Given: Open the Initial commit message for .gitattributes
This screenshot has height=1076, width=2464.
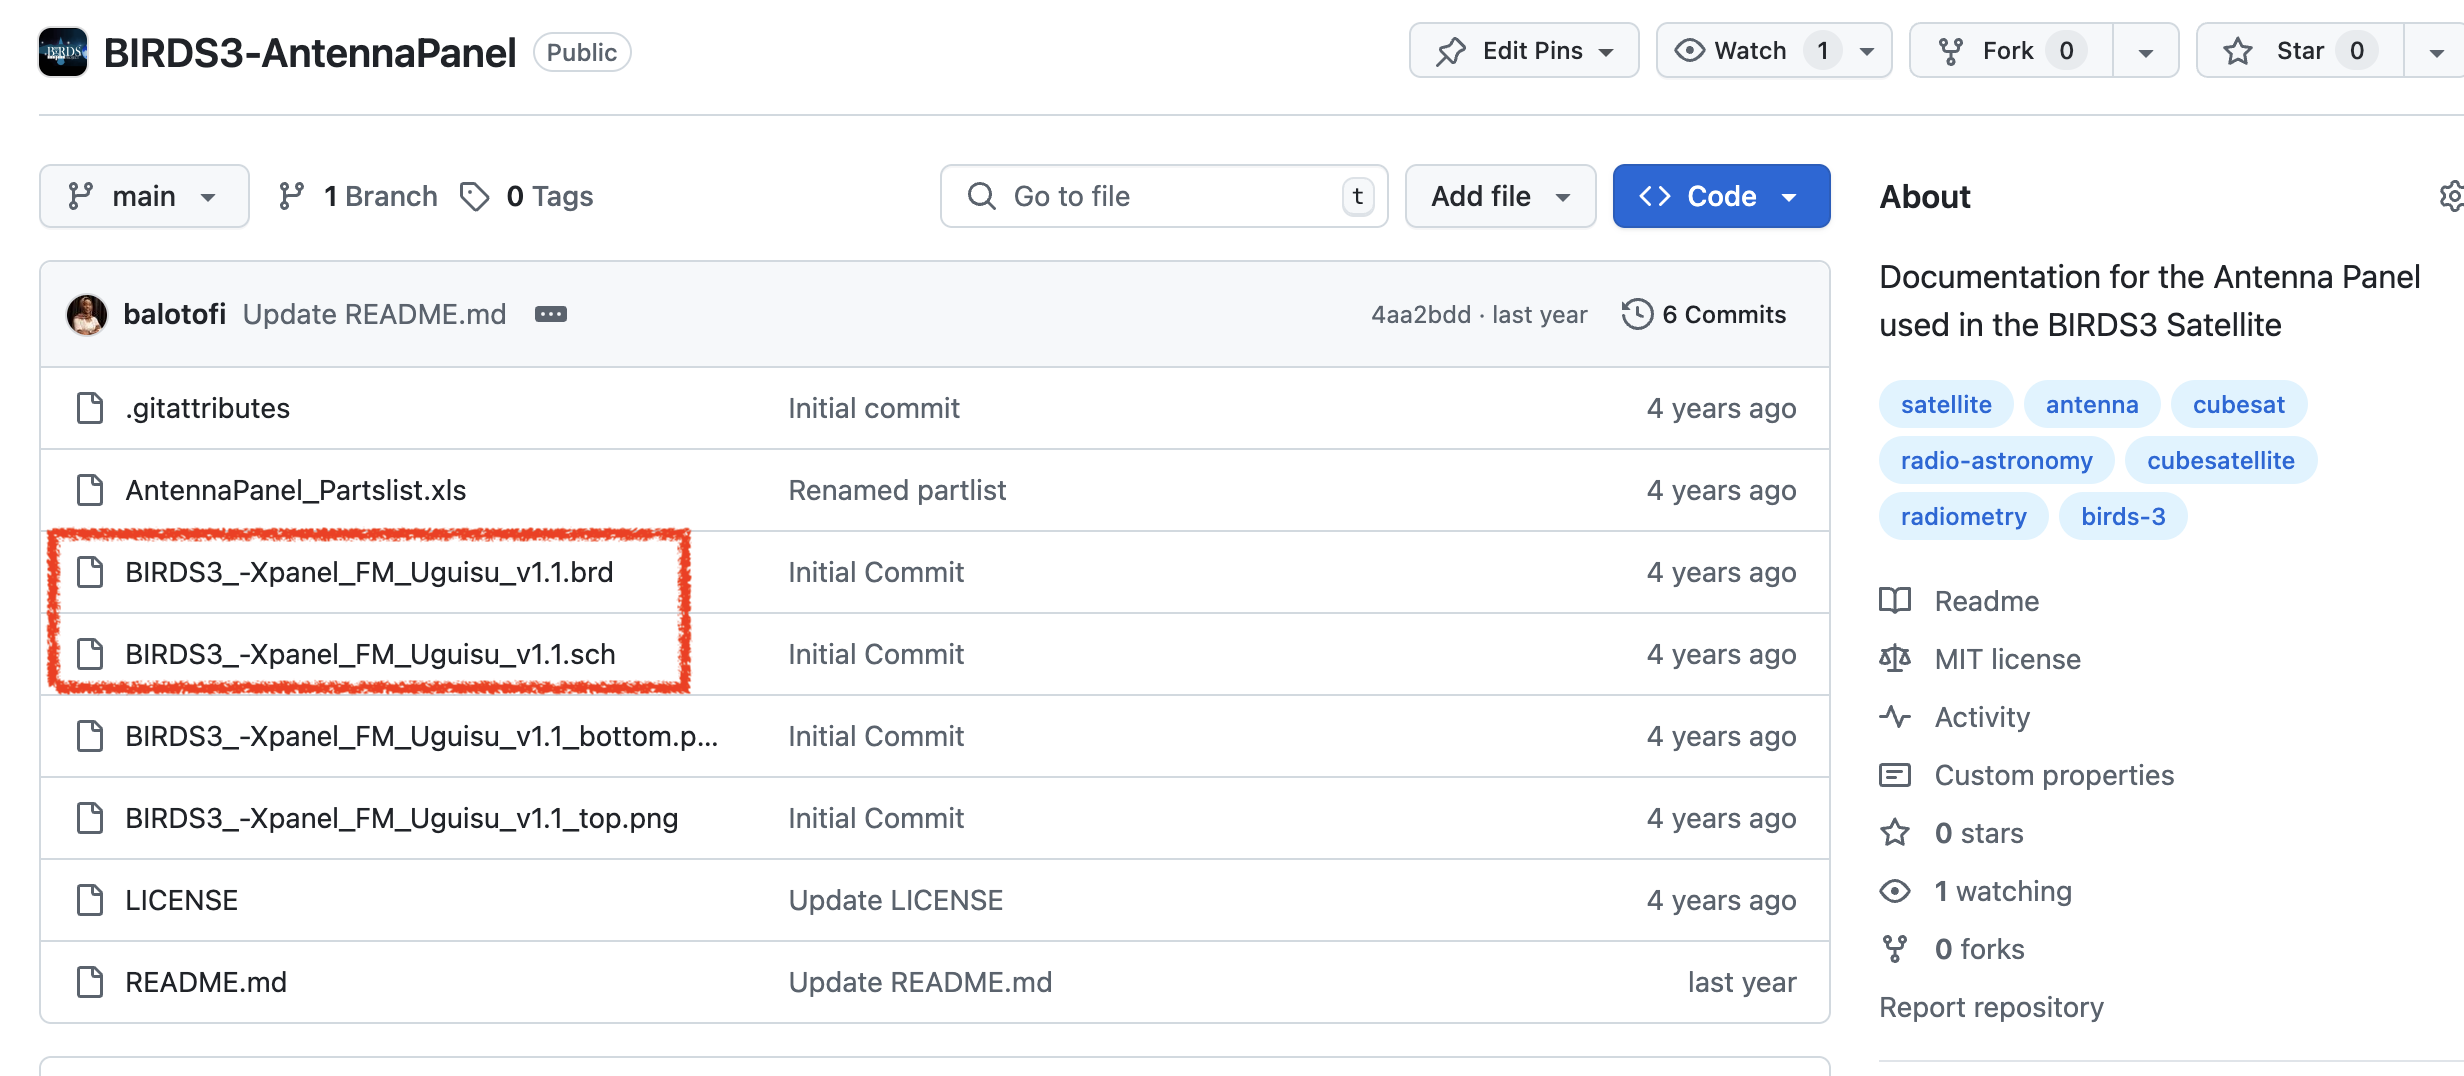Looking at the screenshot, I should point(873,408).
